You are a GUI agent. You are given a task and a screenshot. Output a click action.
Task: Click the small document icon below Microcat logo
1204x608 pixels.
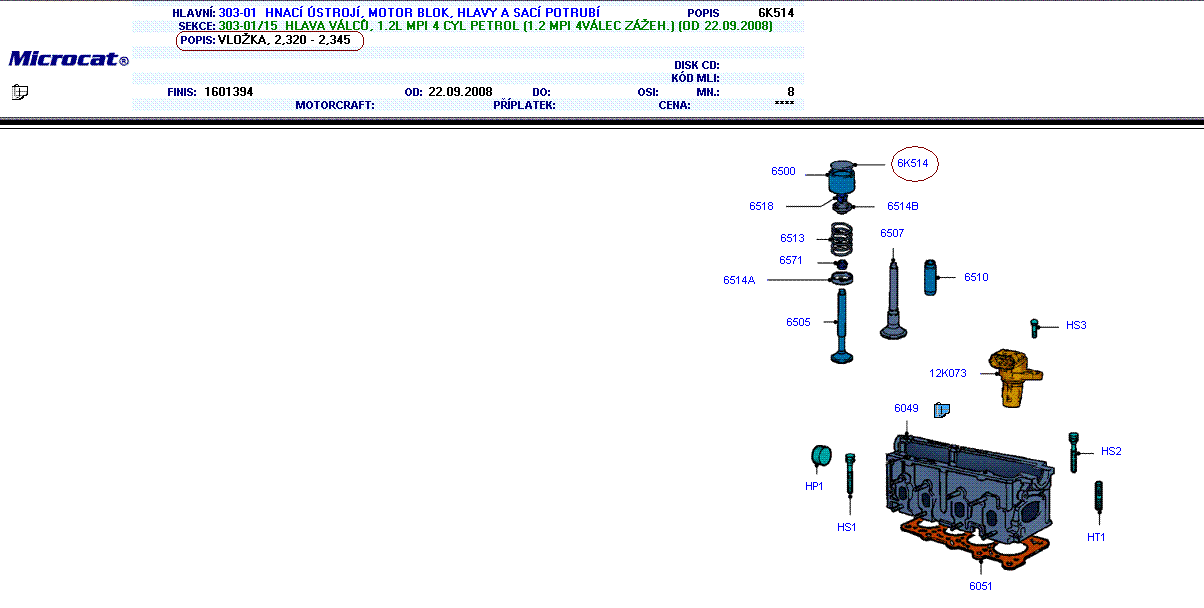click(20, 92)
